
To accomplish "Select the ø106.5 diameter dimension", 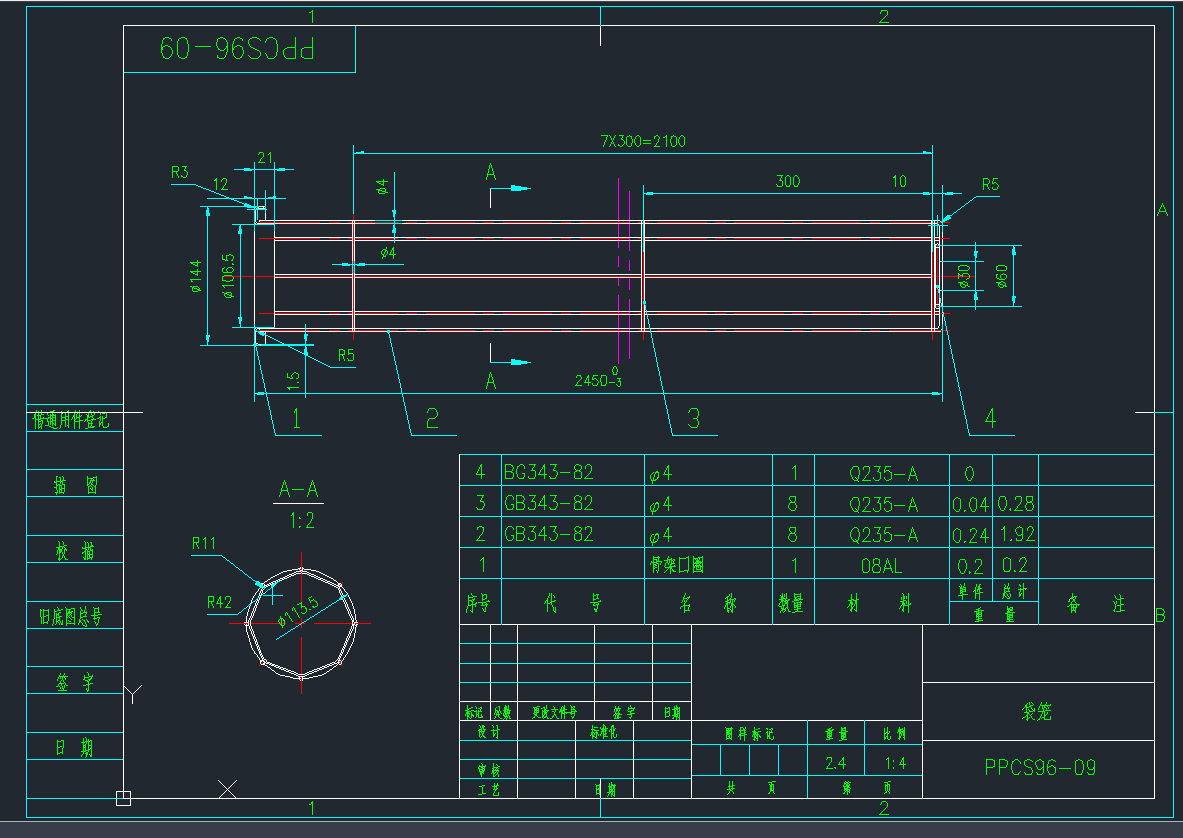I will [x=228, y=275].
